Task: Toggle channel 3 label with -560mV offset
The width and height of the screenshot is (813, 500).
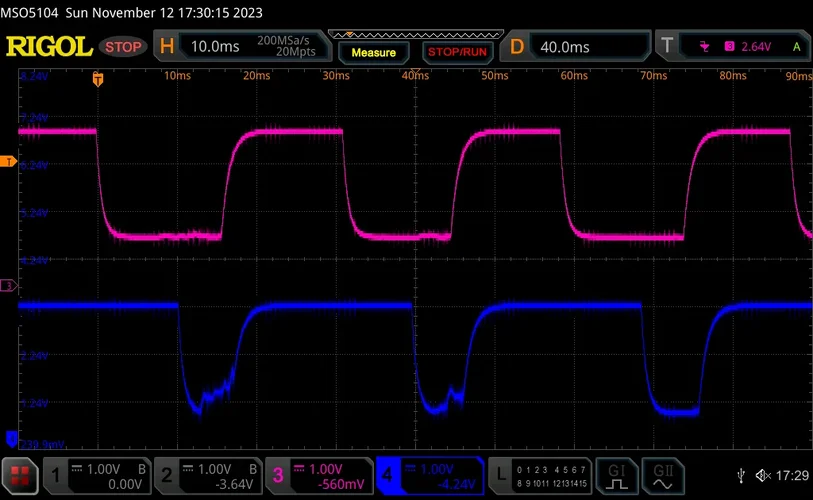Action: pyautogui.click(x=319, y=476)
